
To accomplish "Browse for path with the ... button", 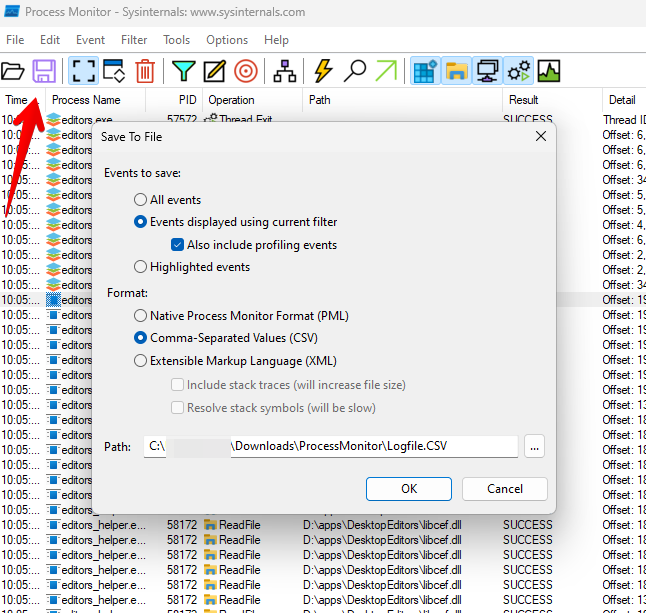I will [x=534, y=447].
